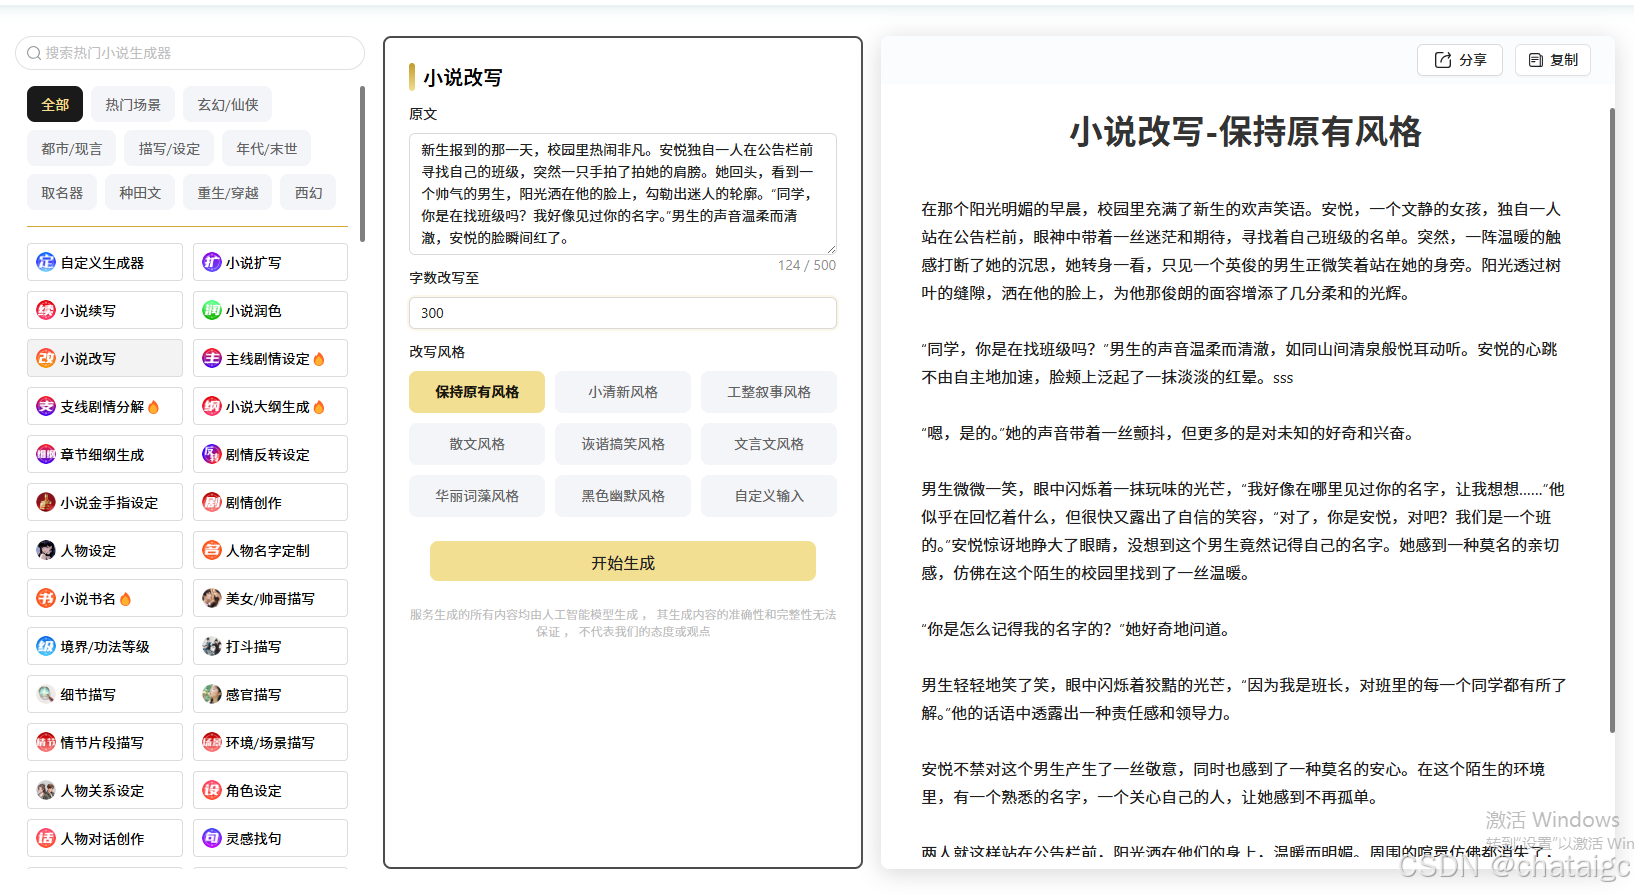Viewport: 1634px width, 894px height.
Task: Click the 小说改写-保持原有风格 result title
Action: tap(1245, 132)
